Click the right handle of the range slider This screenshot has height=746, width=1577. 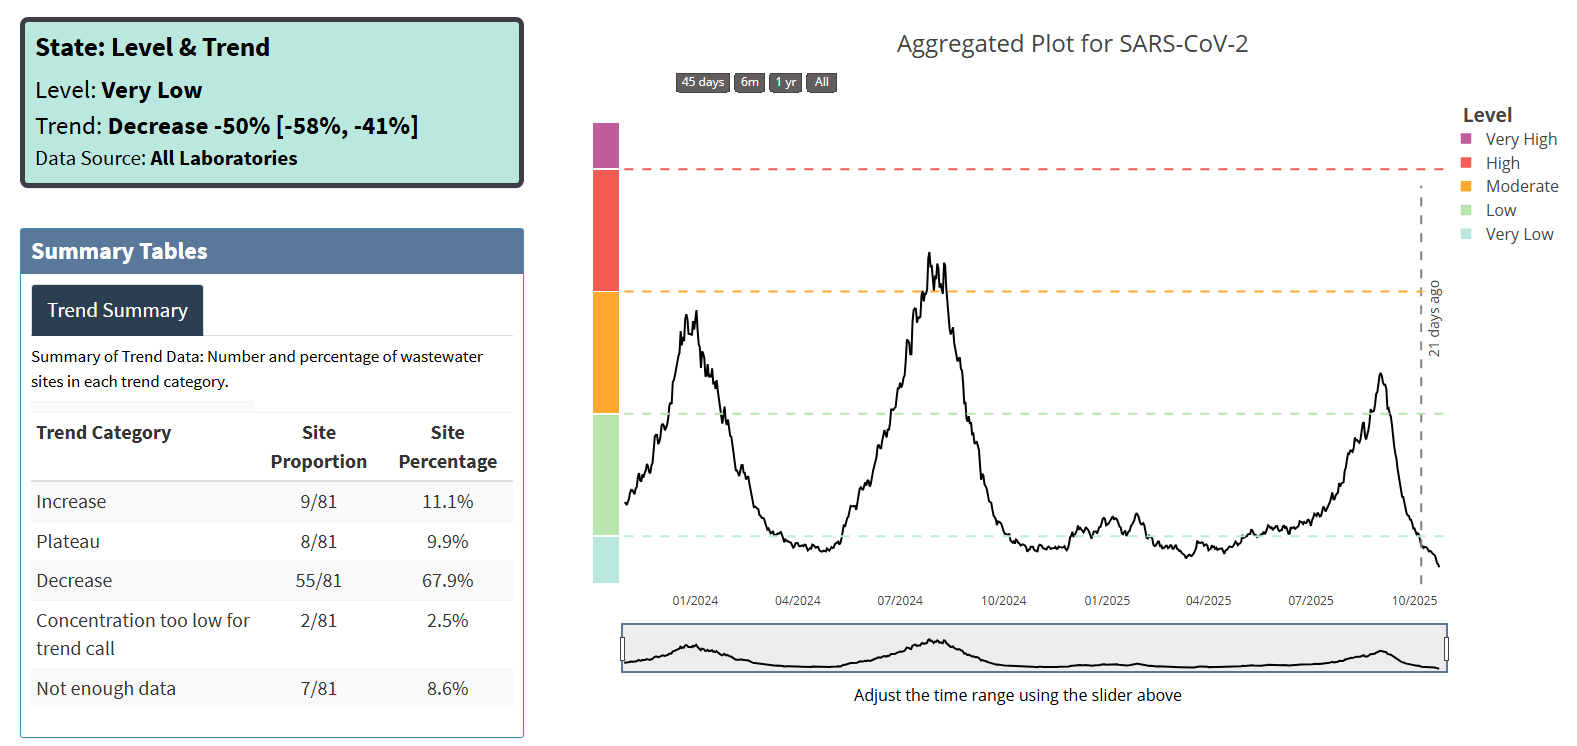(1446, 649)
